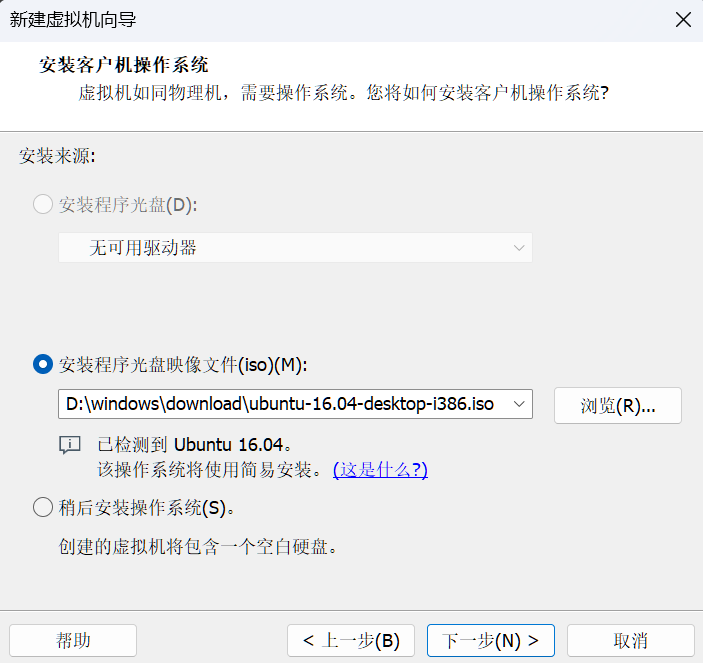Proceed with the 下一步(N) button

(491, 640)
